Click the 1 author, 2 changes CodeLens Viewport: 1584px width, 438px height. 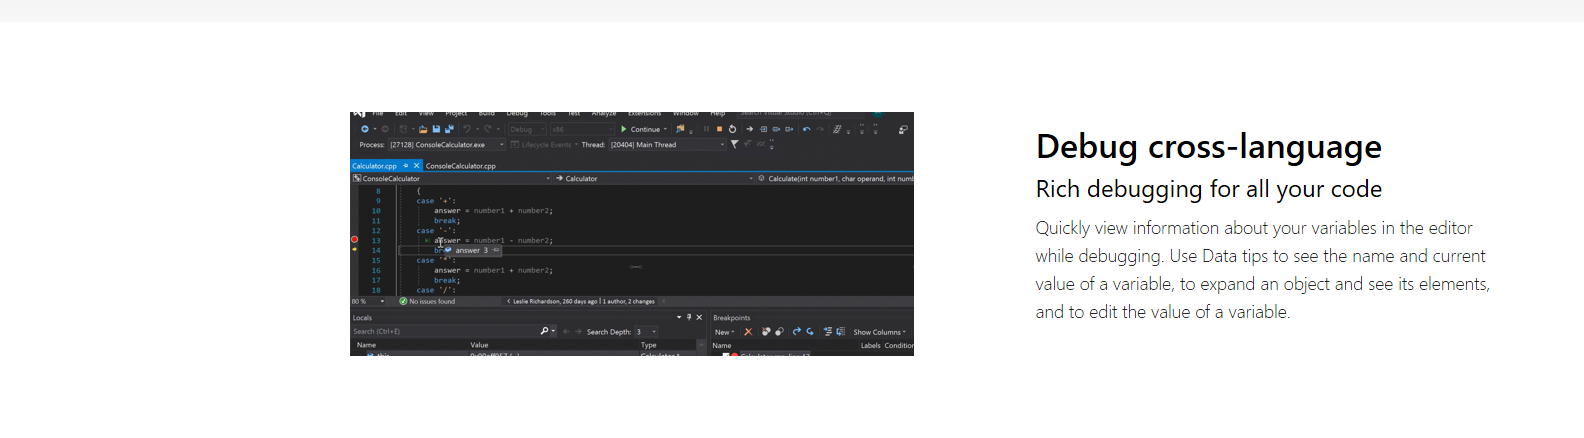[x=629, y=301]
